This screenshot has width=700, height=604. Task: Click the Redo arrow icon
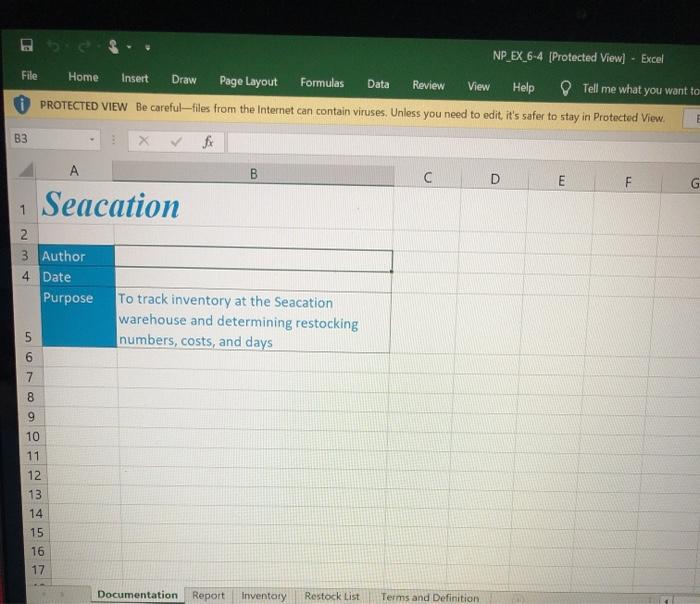tap(84, 46)
